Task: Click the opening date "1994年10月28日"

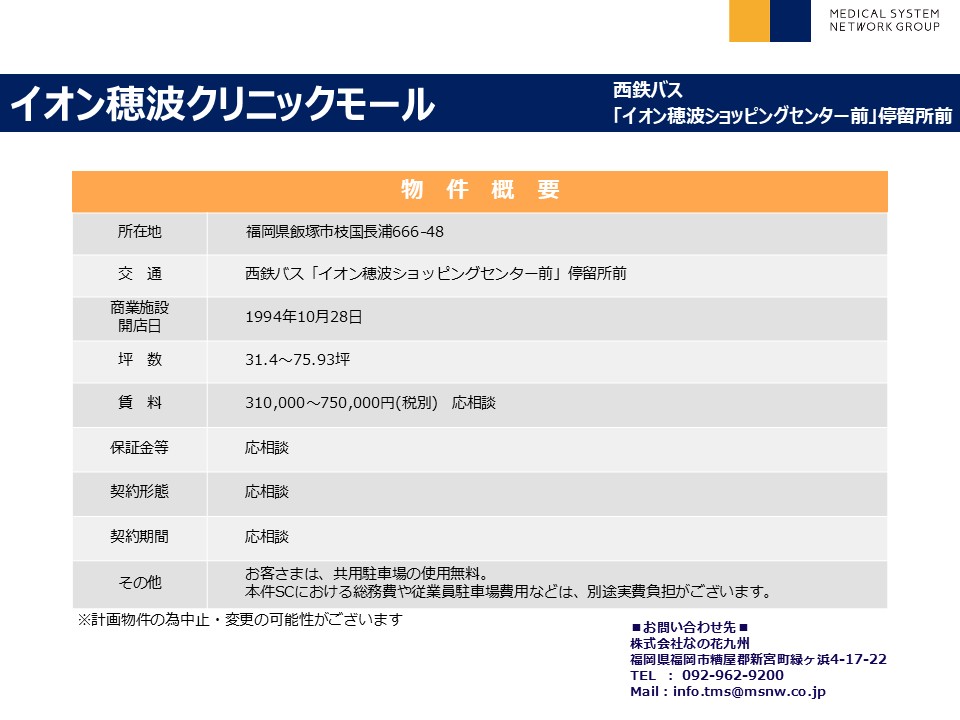Action: click(304, 317)
